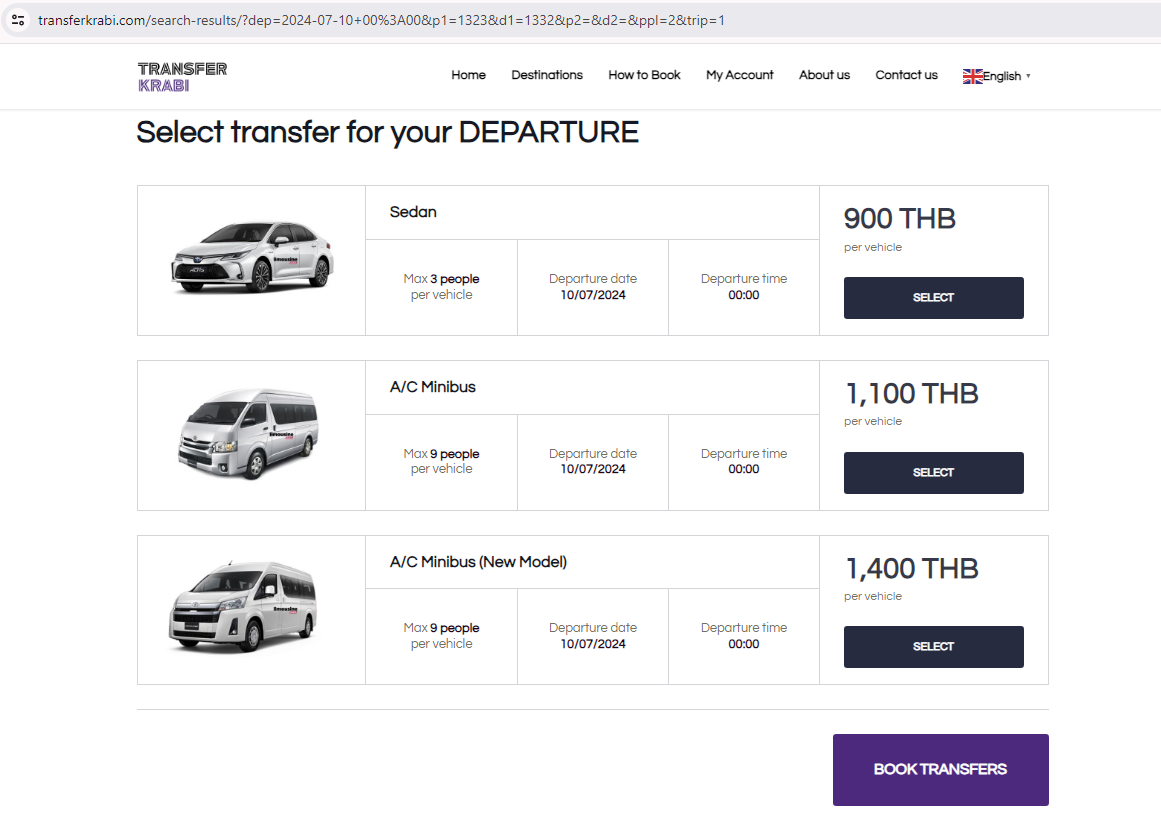Click the A/C Minibus vehicle image
This screenshot has height=817, width=1161.
point(248,436)
